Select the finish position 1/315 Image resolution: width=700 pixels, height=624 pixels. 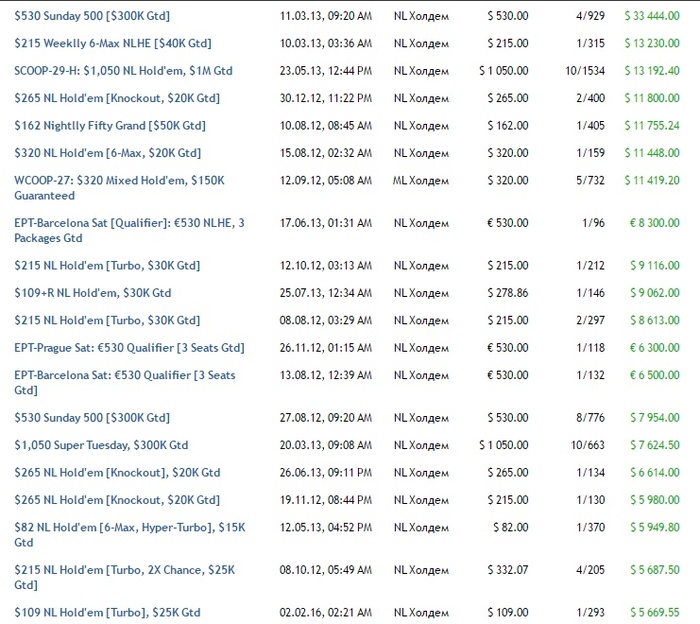point(590,43)
